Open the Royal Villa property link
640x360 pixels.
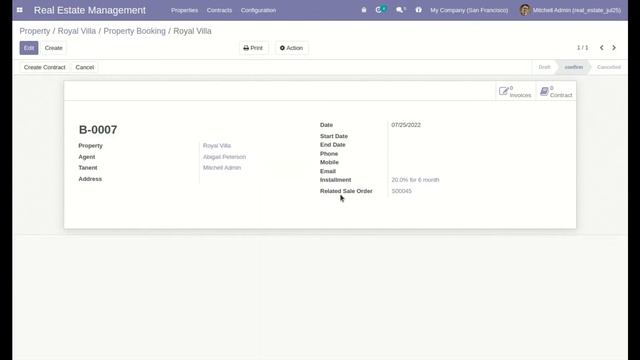[217, 146]
